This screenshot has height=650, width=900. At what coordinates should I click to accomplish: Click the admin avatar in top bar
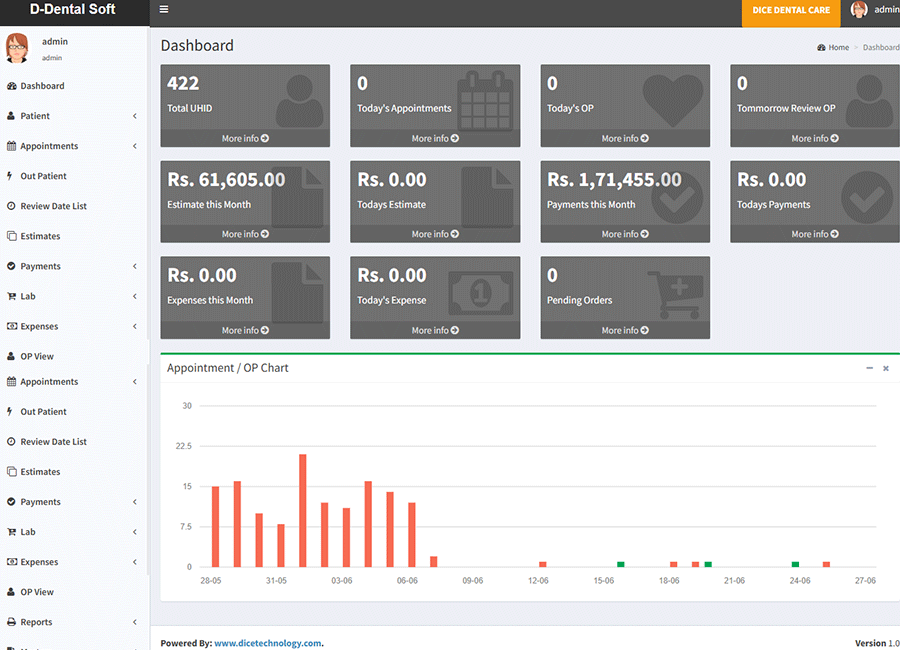coord(859,10)
